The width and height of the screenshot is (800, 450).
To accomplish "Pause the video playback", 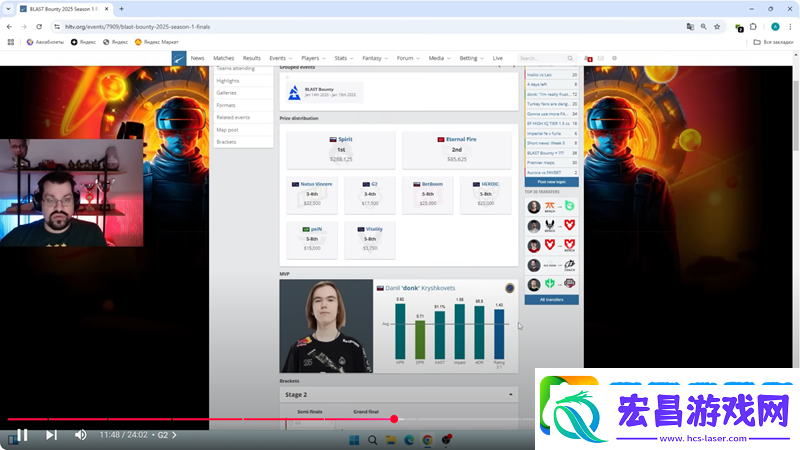I will [22, 435].
